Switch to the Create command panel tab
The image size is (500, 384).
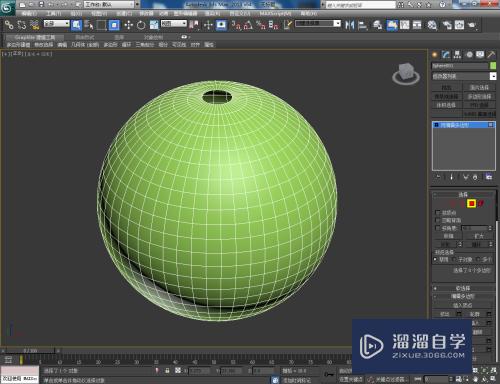[x=435, y=55]
